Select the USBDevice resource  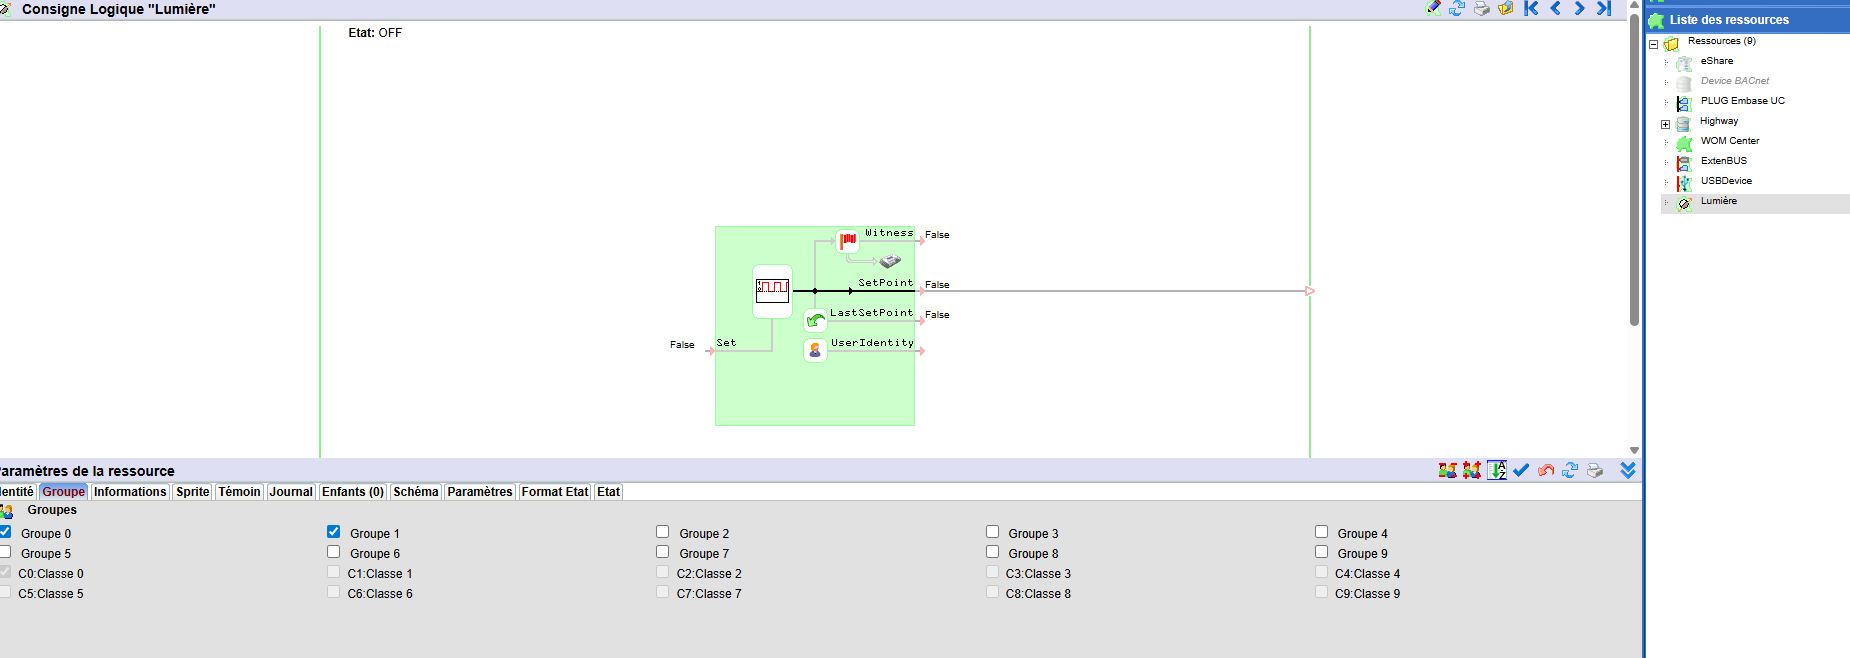coord(1726,181)
